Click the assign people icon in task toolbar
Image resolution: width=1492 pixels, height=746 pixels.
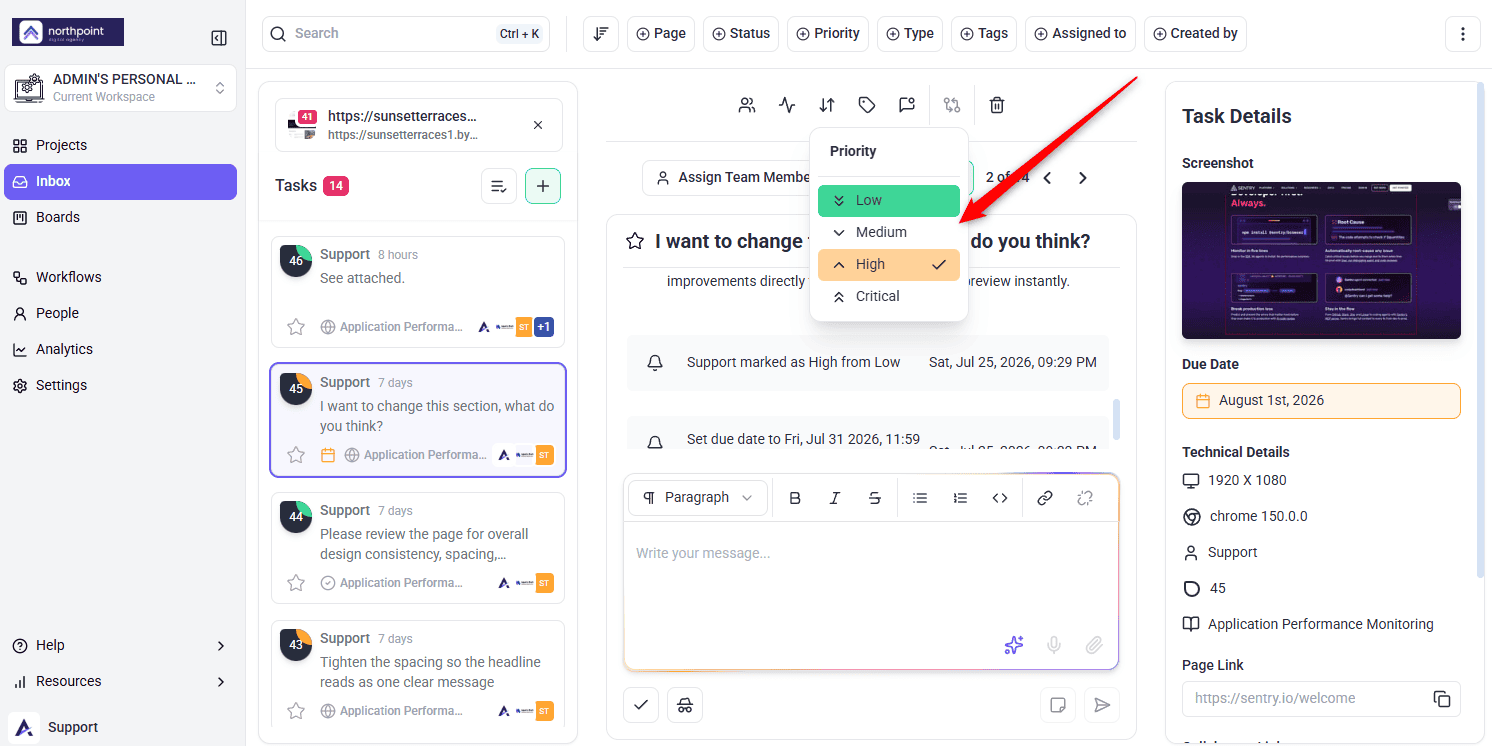click(747, 105)
